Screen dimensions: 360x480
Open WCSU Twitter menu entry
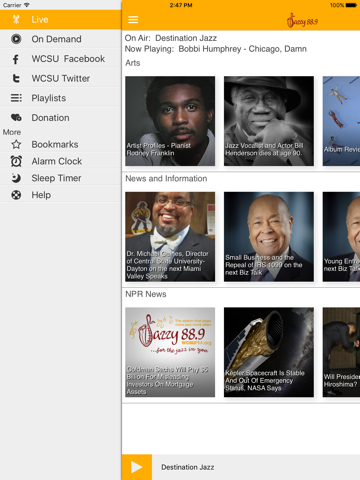[61, 78]
